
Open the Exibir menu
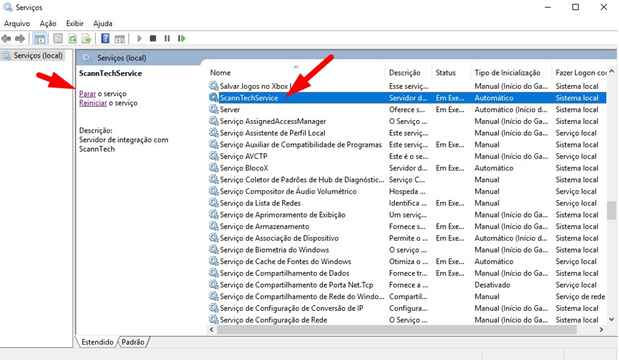pos(75,24)
